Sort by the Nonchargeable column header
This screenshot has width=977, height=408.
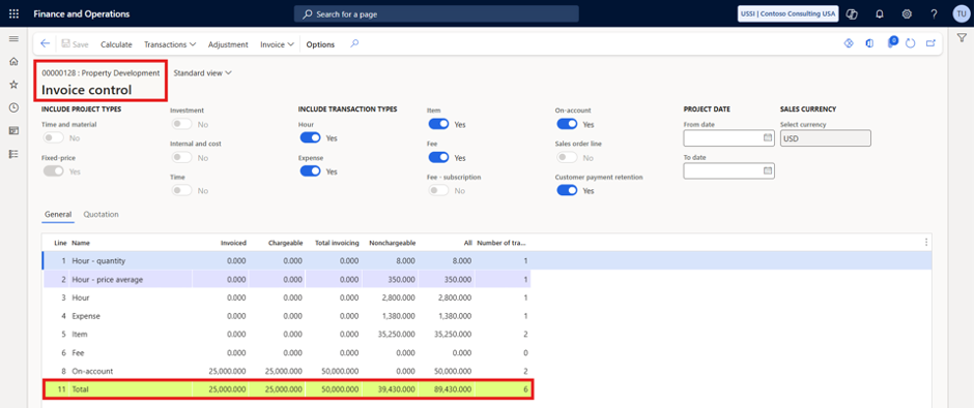pos(392,243)
